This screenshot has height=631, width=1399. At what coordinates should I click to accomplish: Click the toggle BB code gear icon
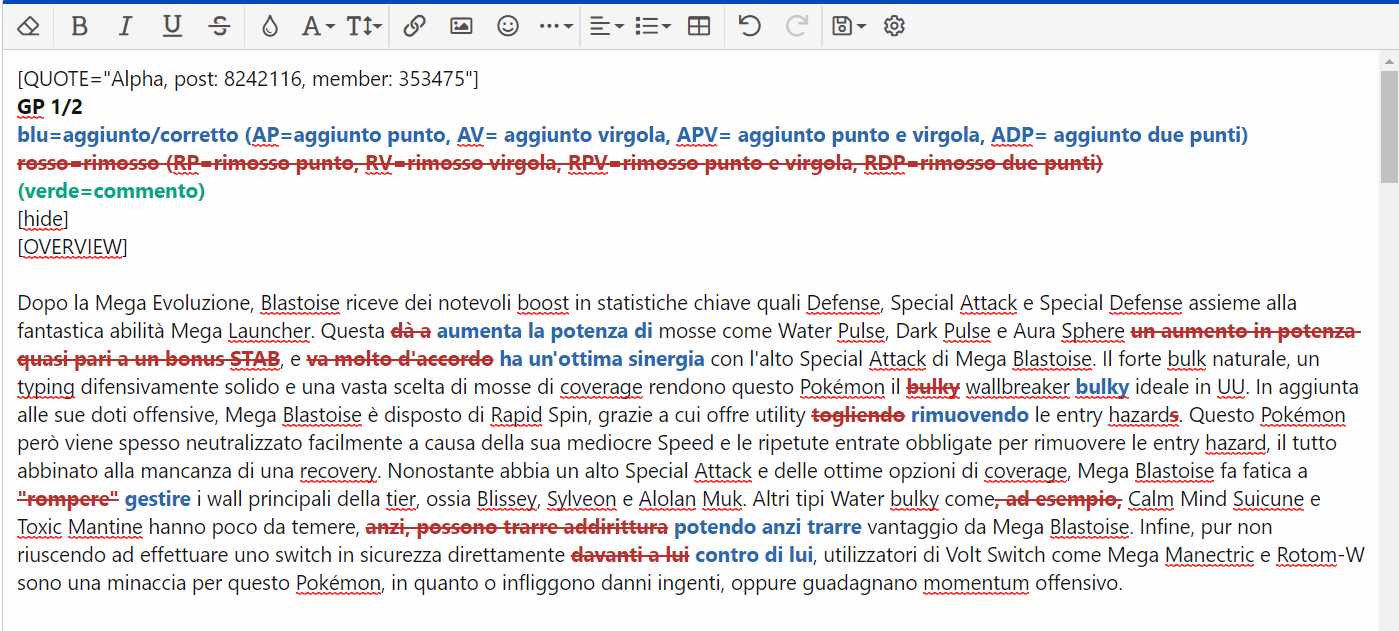click(x=894, y=27)
